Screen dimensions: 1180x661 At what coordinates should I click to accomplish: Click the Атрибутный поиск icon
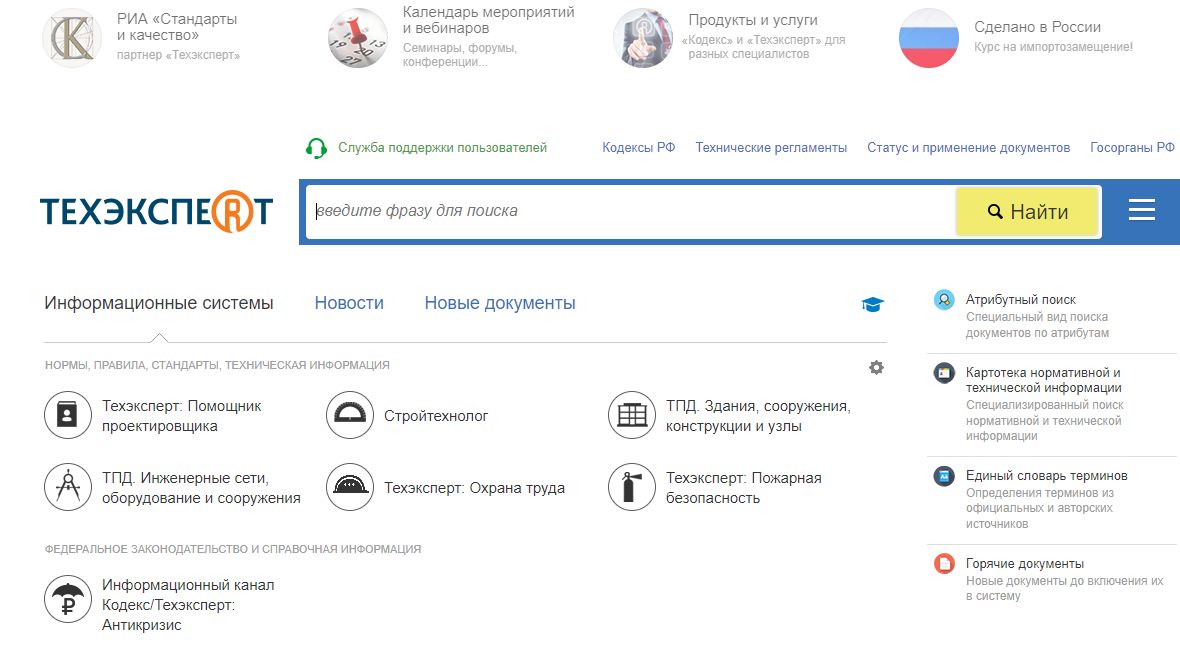point(944,300)
